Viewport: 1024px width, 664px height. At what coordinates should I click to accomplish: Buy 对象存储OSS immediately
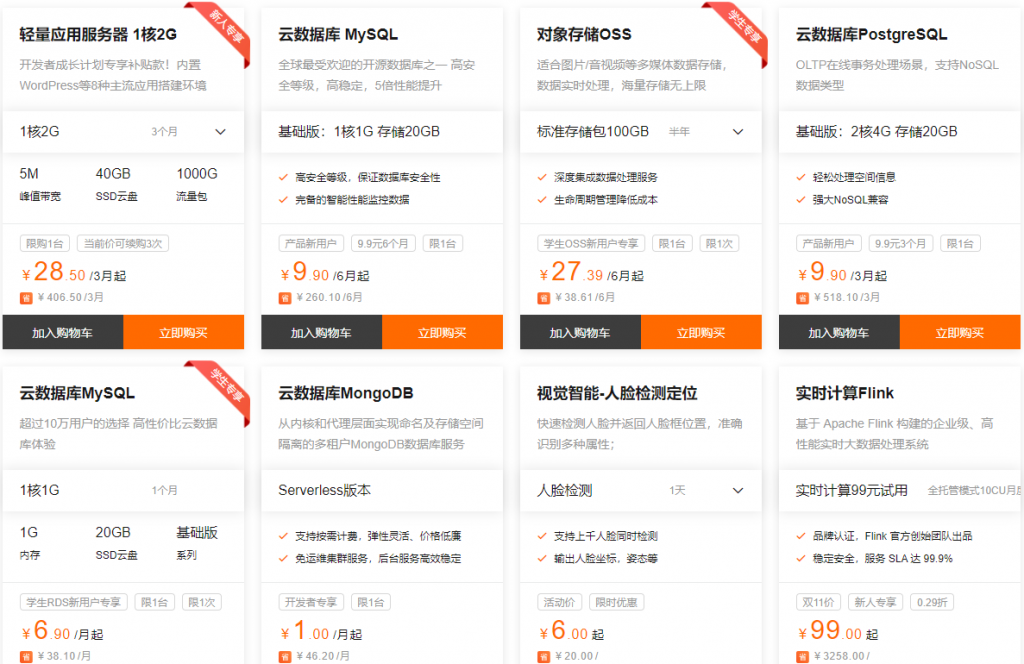point(701,332)
